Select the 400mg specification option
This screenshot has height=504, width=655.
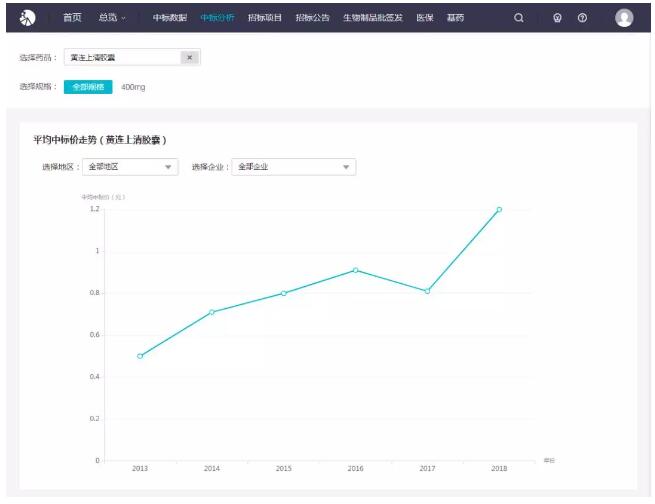click(x=133, y=87)
